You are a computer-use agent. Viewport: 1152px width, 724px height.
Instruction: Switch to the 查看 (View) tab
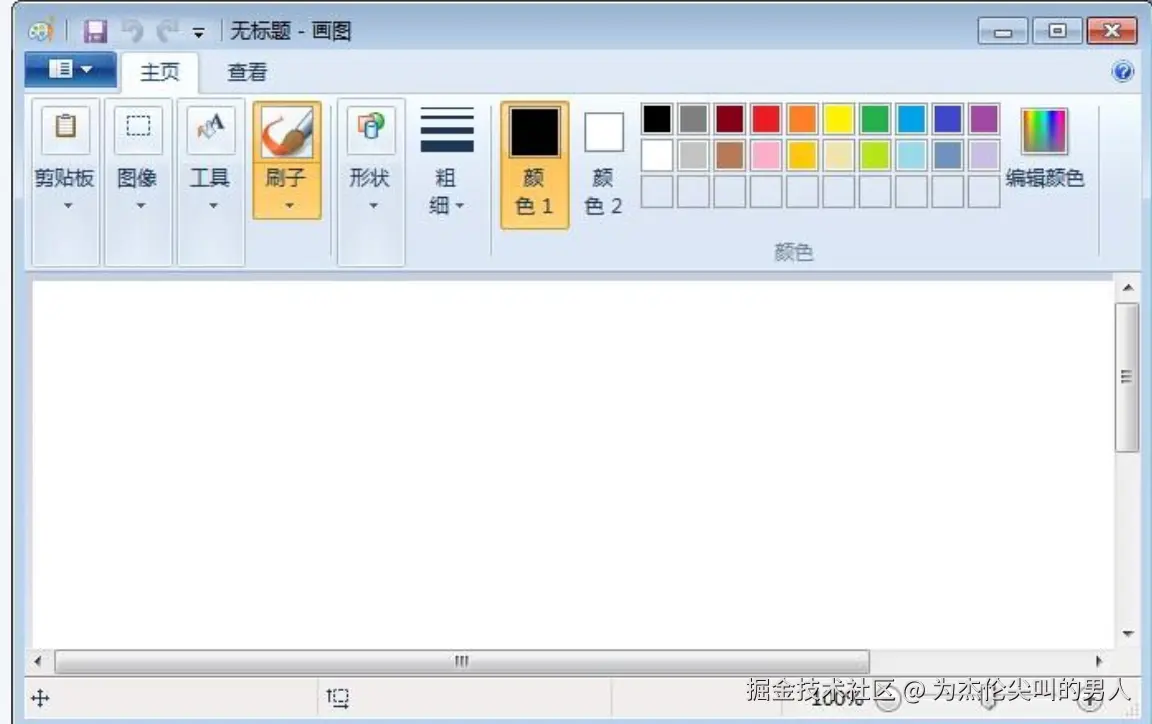[x=246, y=72]
